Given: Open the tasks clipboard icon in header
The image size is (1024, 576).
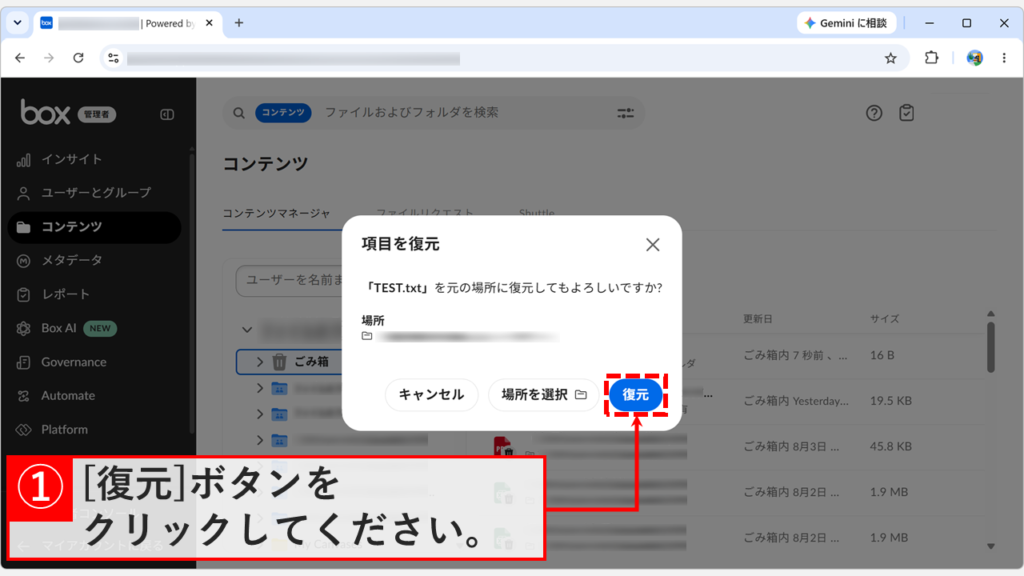Looking at the screenshot, I should pos(906,113).
